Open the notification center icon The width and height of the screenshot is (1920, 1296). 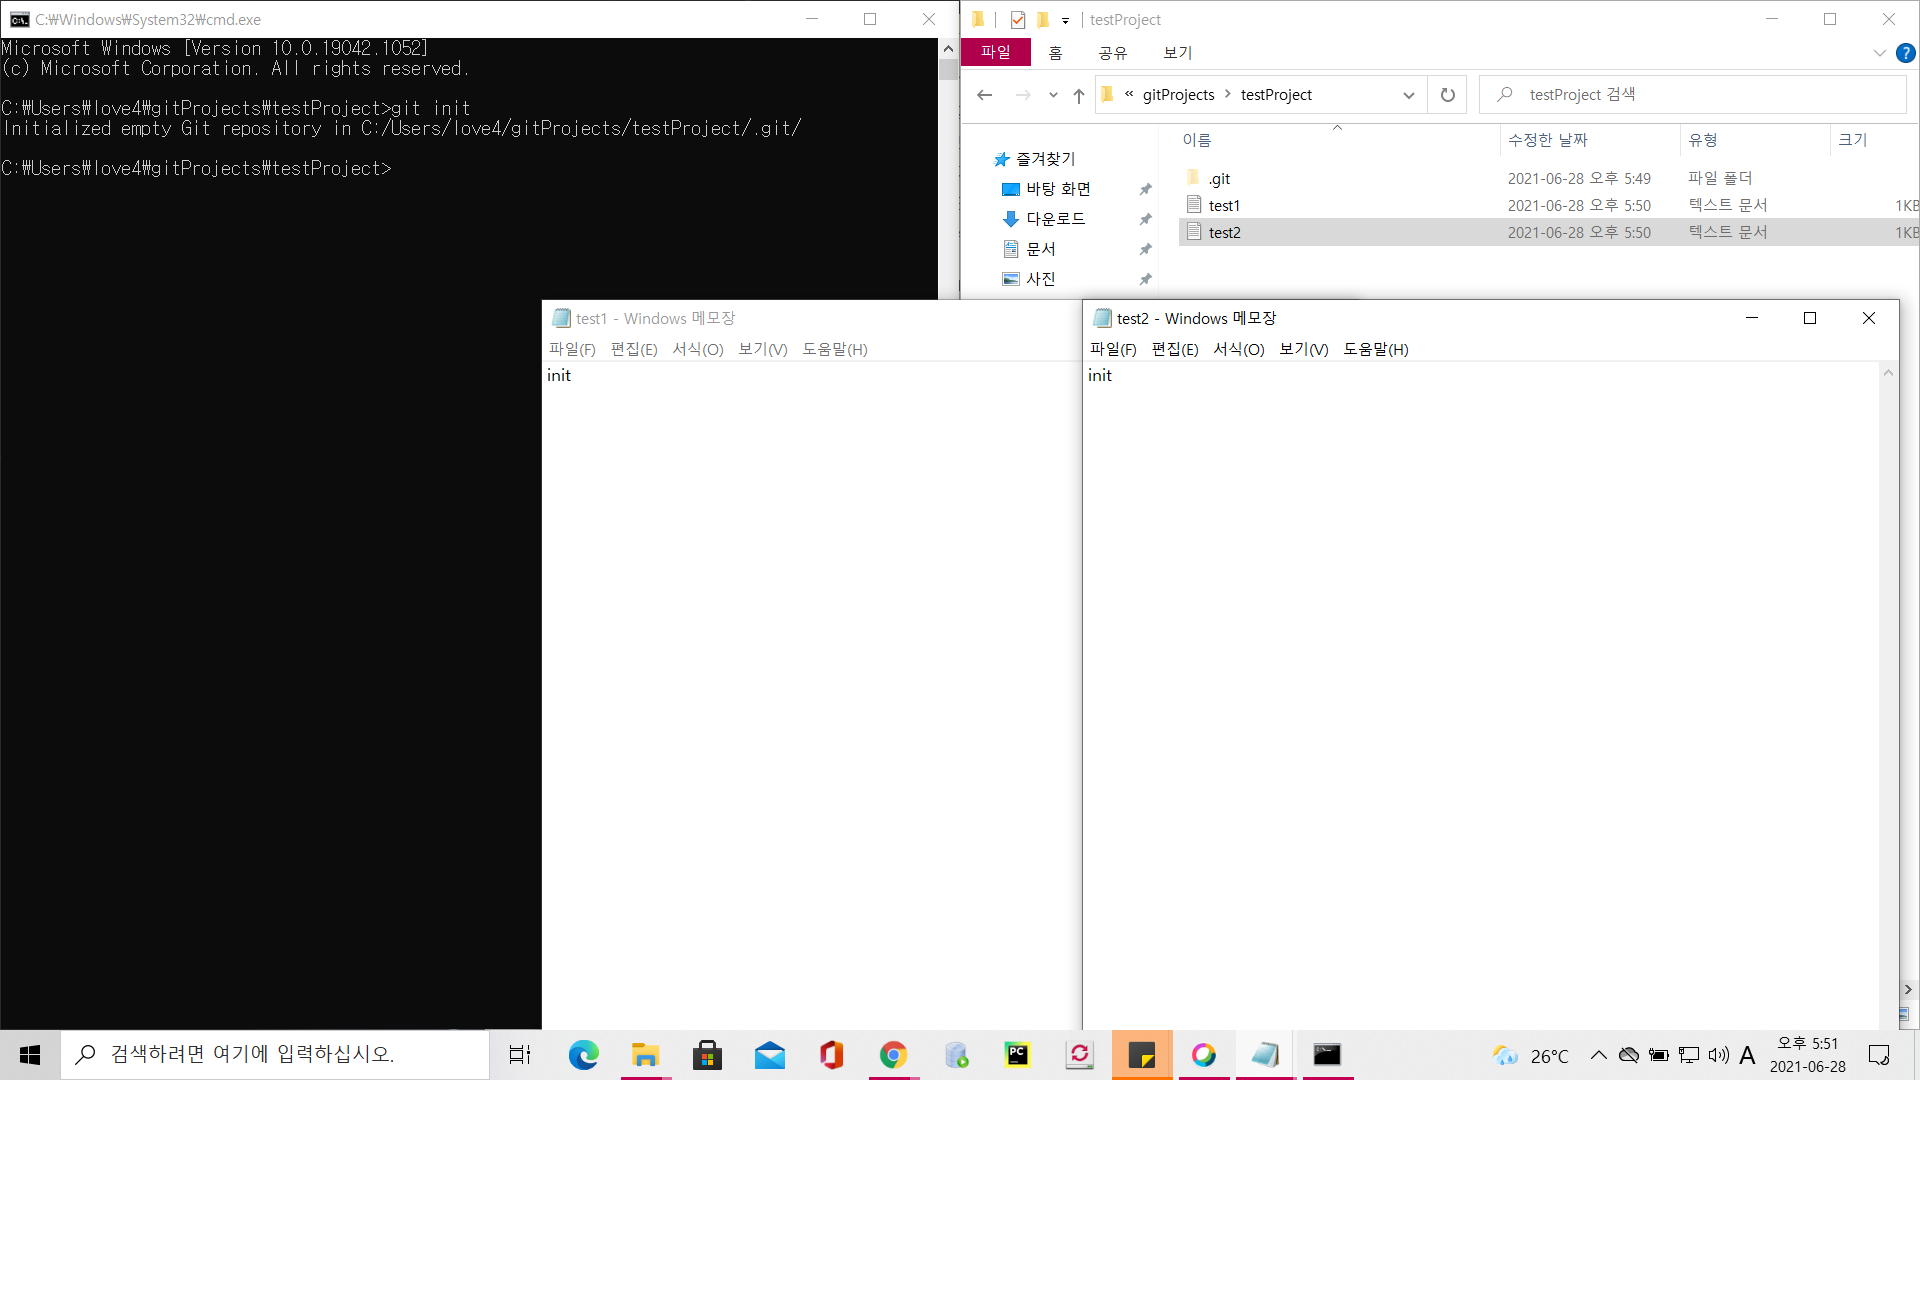pos(1878,1055)
